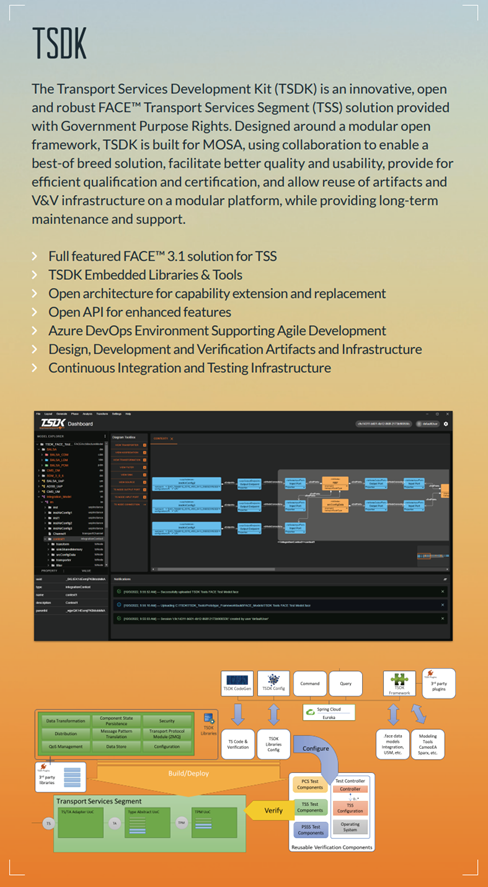Dismiss the 'Successfully uploaded' notification
488x887 pixels.
tap(441, 591)
